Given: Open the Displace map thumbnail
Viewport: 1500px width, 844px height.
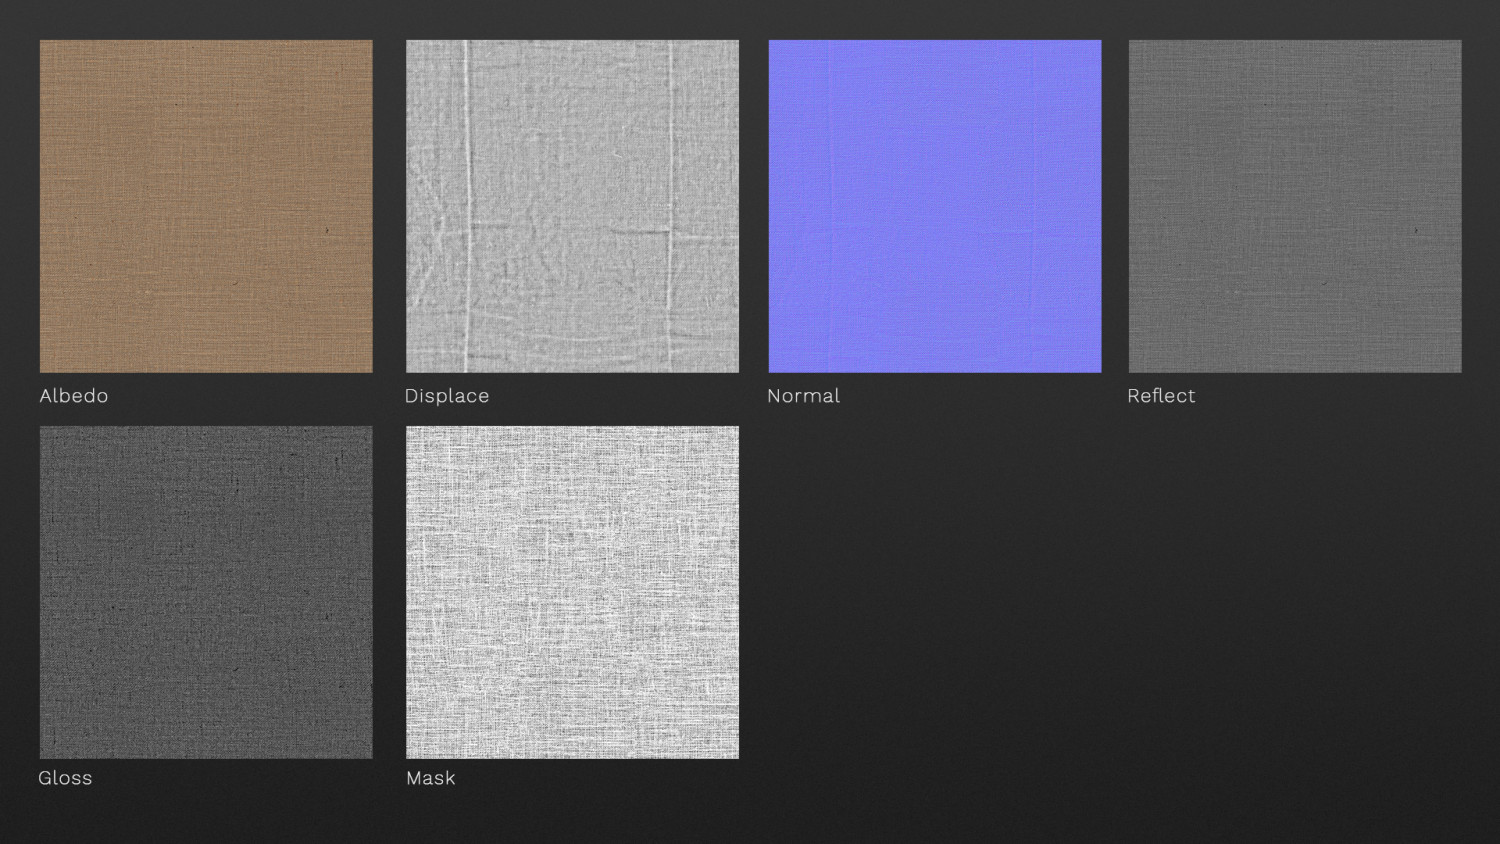Looking at the screenshot, I should 572,206.
